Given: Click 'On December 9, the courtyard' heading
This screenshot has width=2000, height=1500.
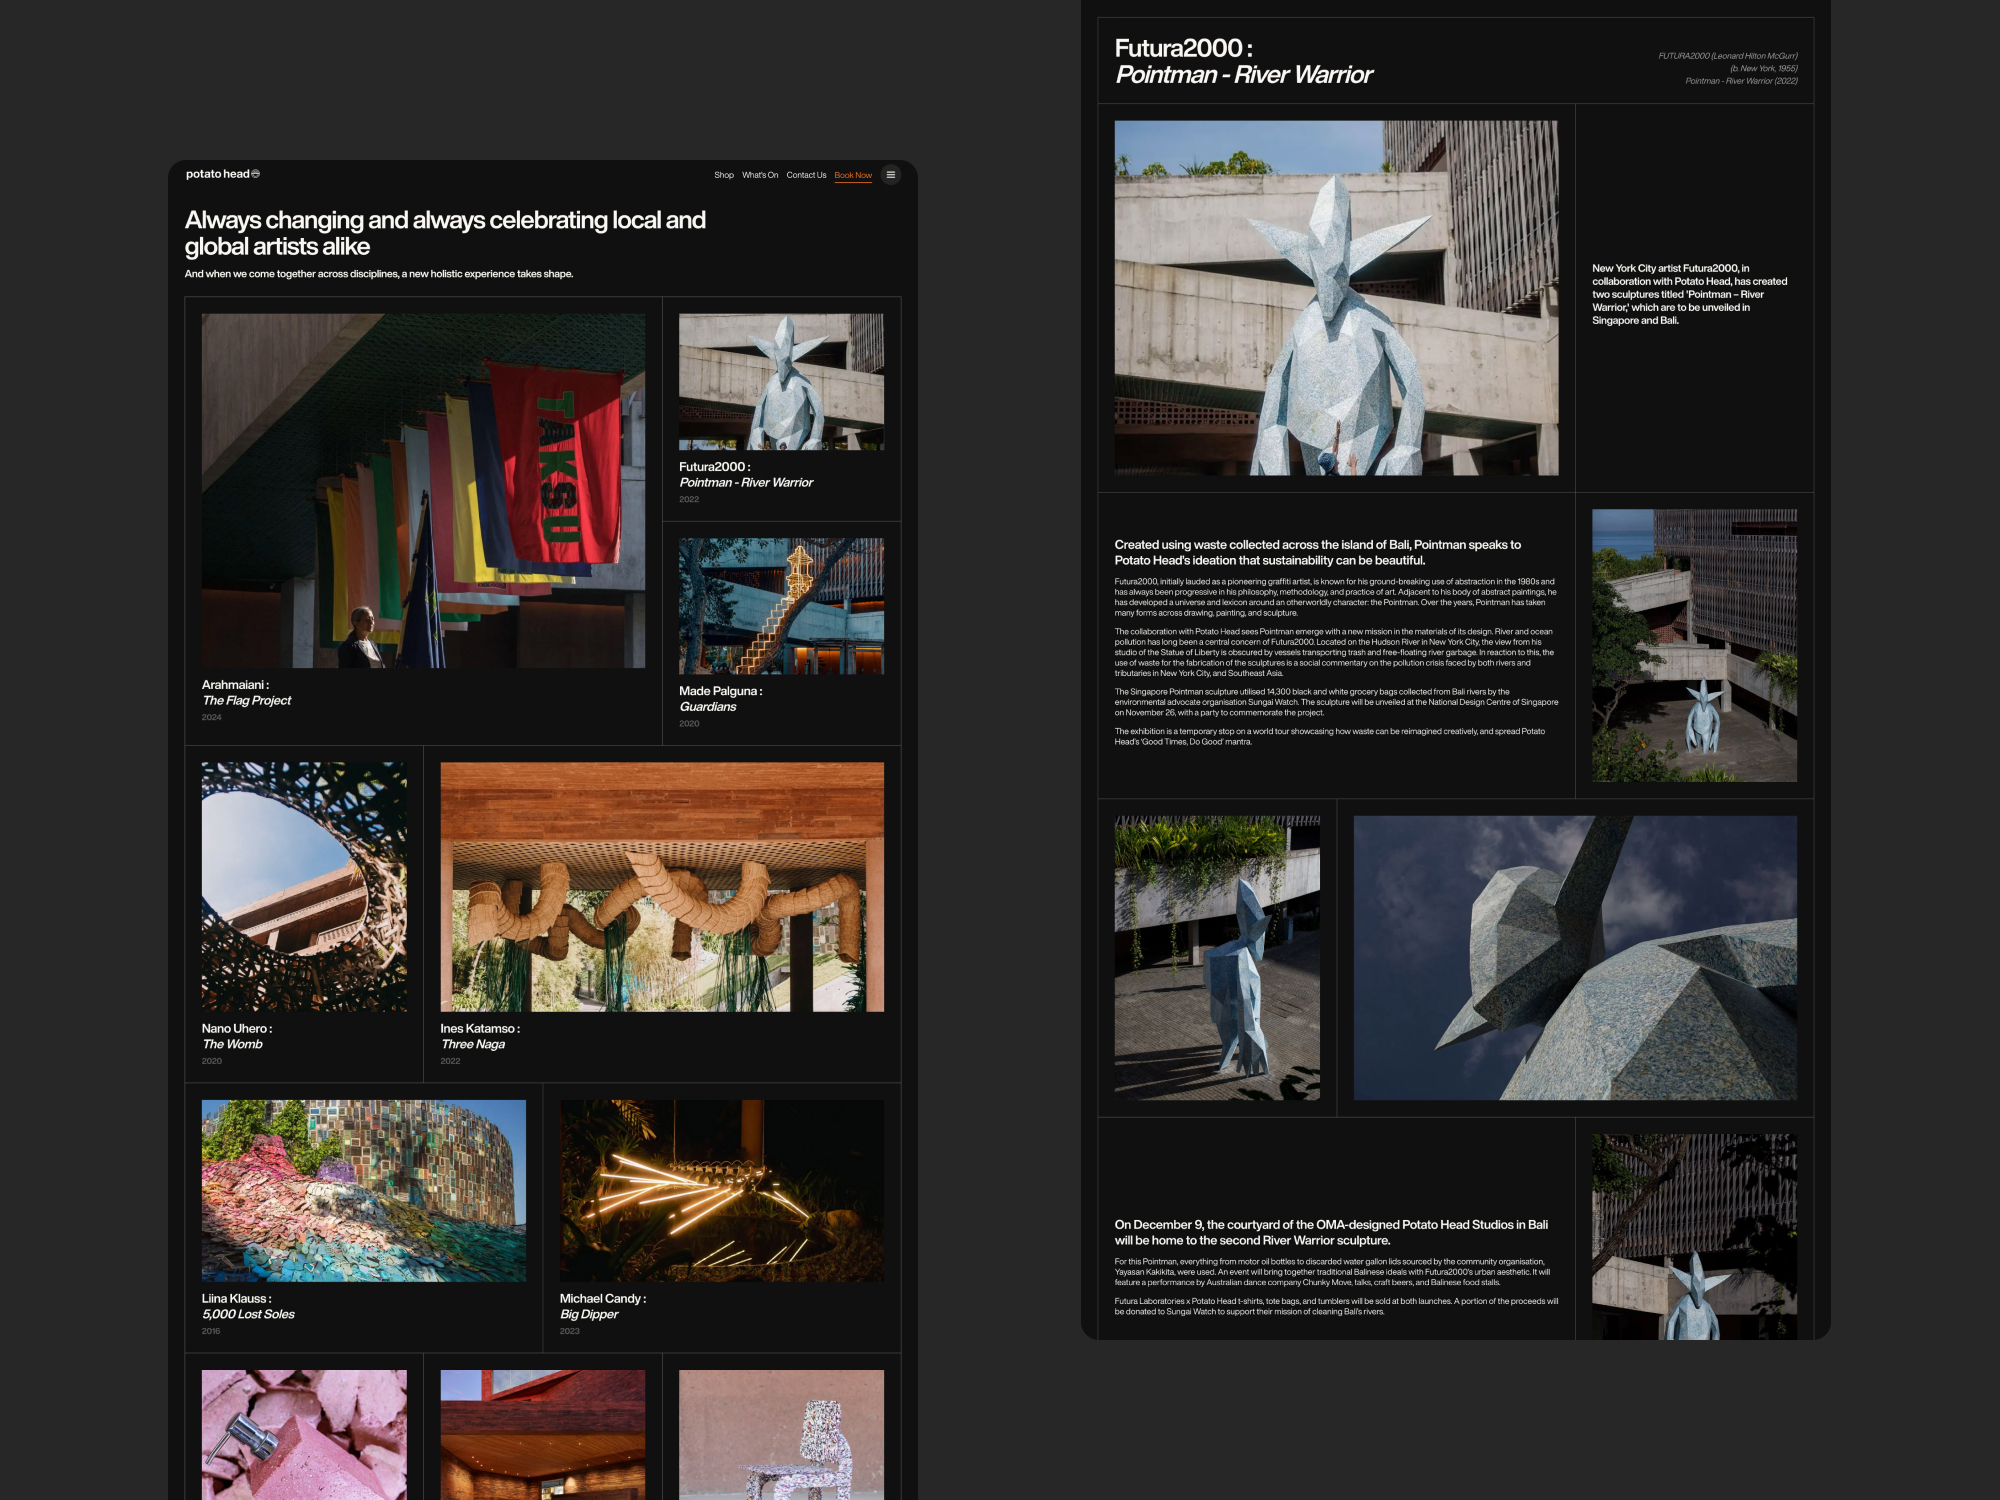Looking at the screenshot, I should [x=1331, y=1232].
